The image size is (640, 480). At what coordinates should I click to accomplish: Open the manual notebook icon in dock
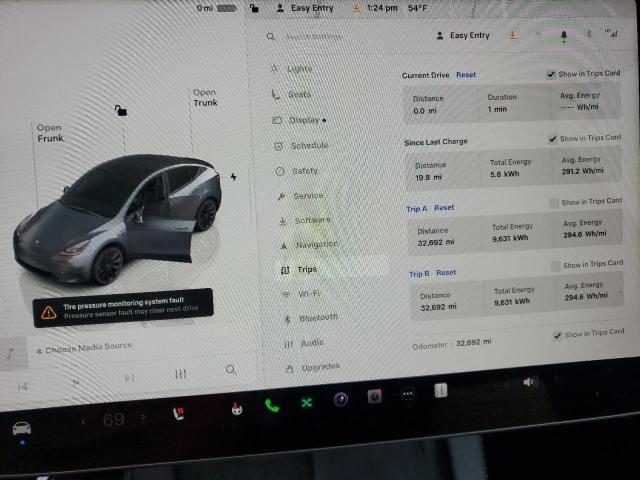click(440, 391)
